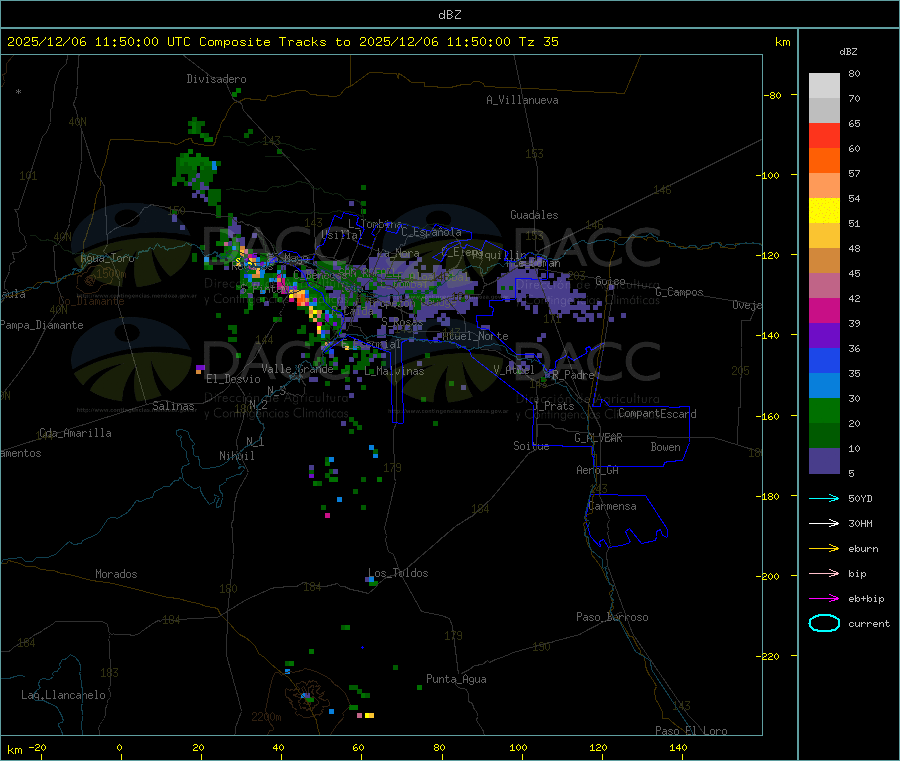Click the 'Cda_Amarilla' map label
This screenshot has width=900, height=761.
[x=75, y=433]
